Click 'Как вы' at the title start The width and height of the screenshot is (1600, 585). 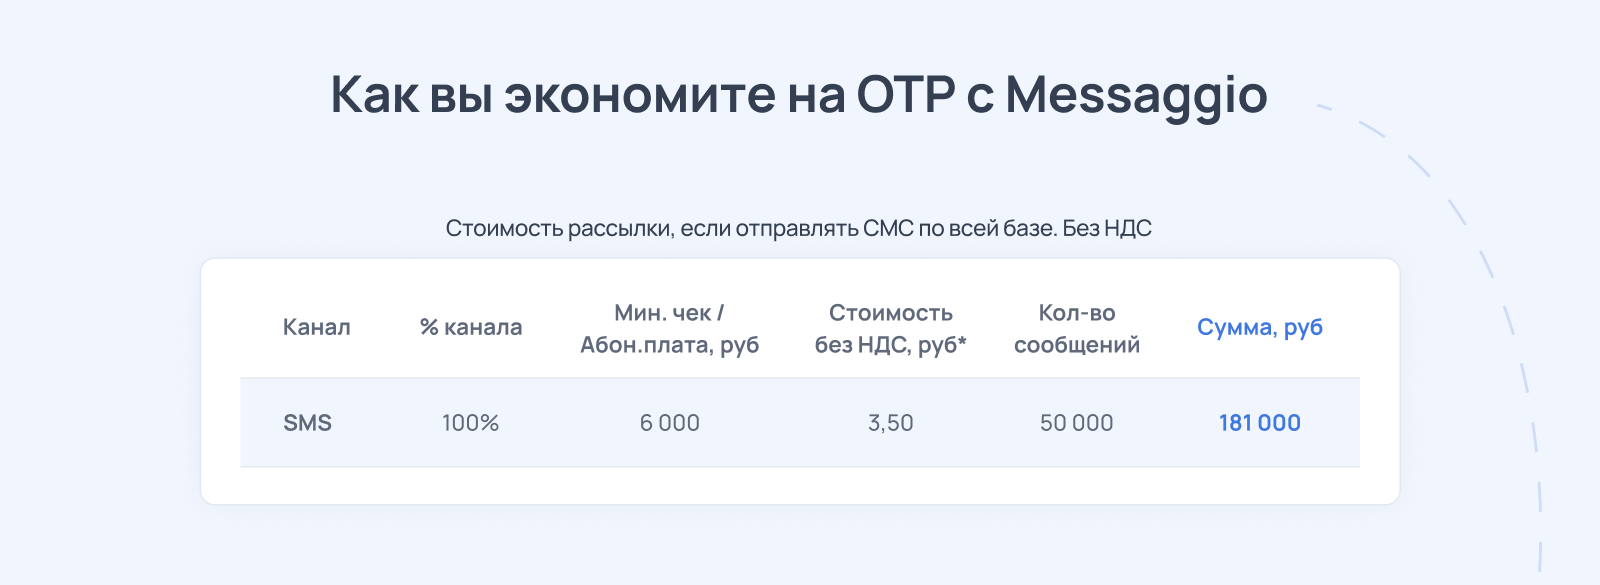pyautogui.click(x=412, y=95)
